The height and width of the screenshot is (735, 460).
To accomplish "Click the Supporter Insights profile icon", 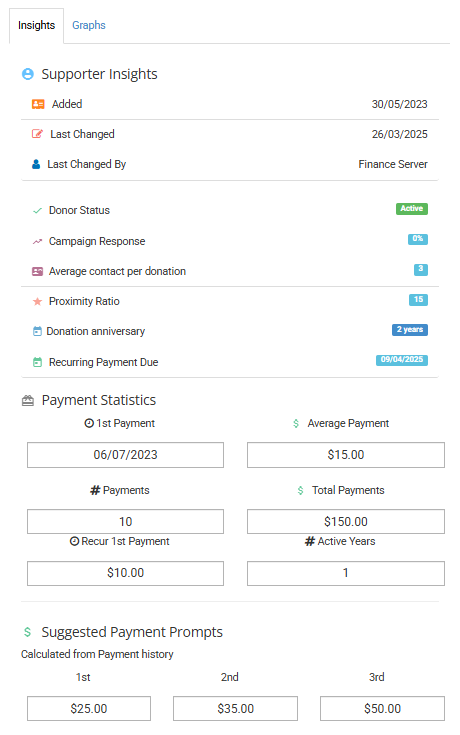I will tap(28, 74).
